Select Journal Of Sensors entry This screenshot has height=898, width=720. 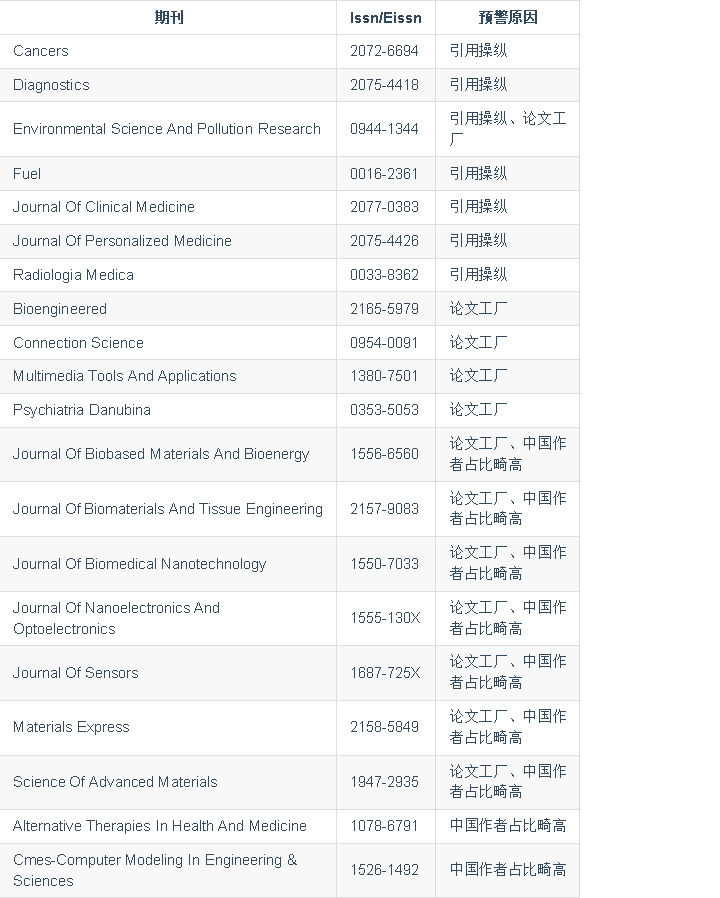(76, 673)
